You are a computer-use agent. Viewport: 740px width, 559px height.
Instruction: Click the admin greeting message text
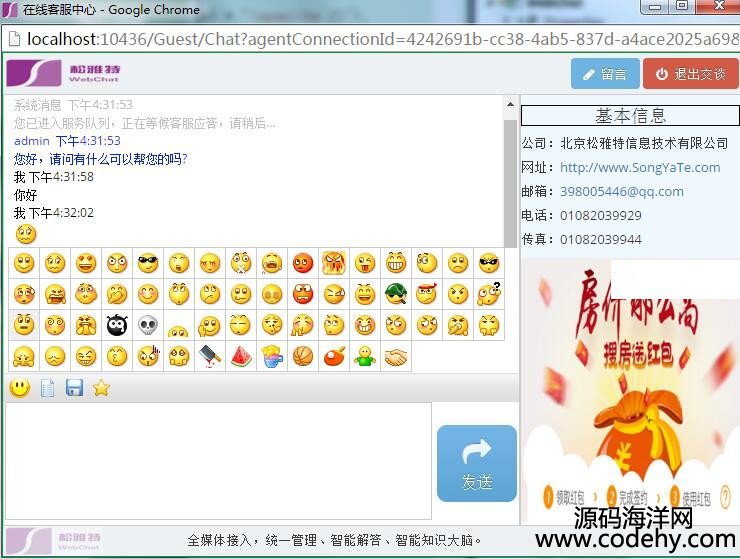pyautogui.click(x=101, y=159)
